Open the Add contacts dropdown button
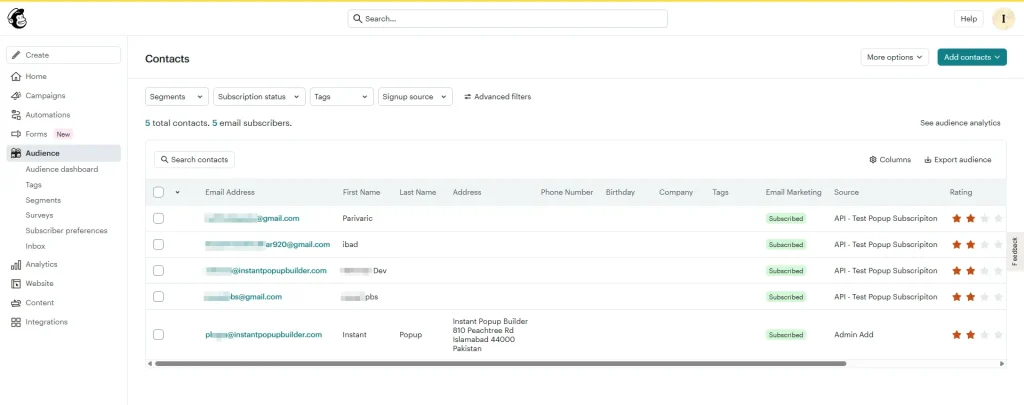The image size is (1024, 405). coord(971,57)
